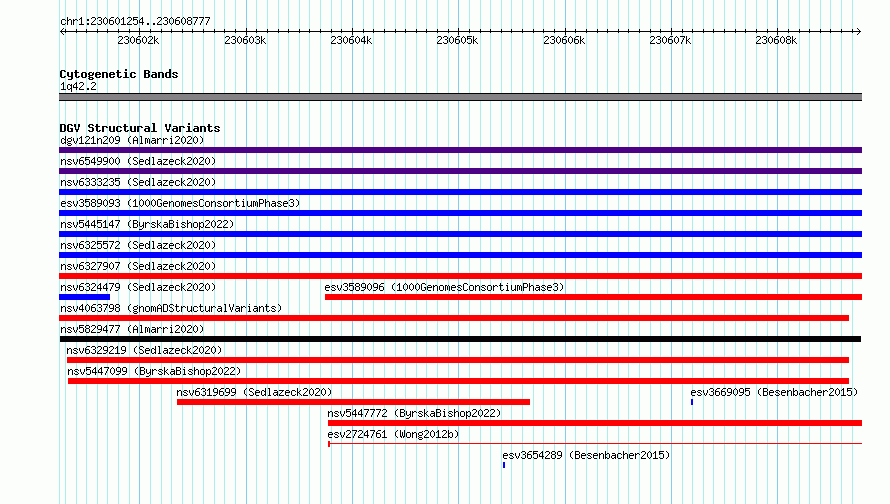Click the red nsv6319699 variant bar
Viewport: 890px width, 504px height.
point(353,402)
